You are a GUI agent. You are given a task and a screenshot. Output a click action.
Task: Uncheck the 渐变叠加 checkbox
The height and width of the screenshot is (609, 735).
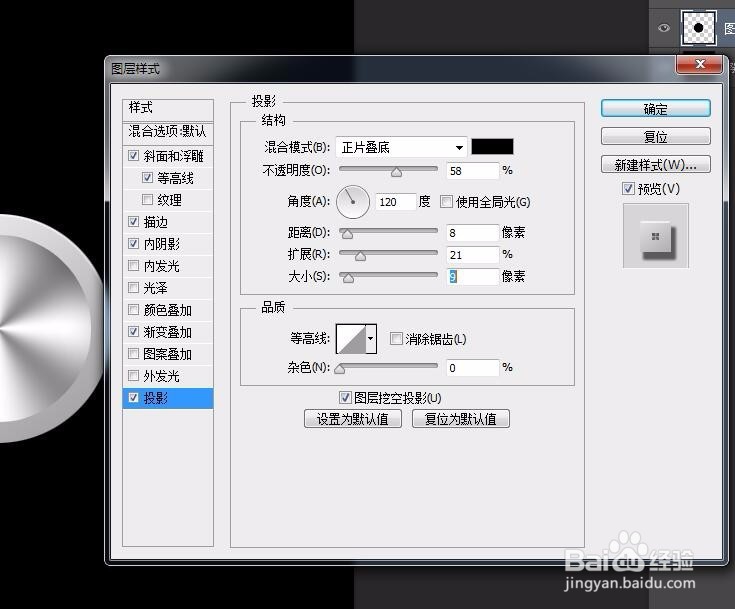click(x=134, y=331)
